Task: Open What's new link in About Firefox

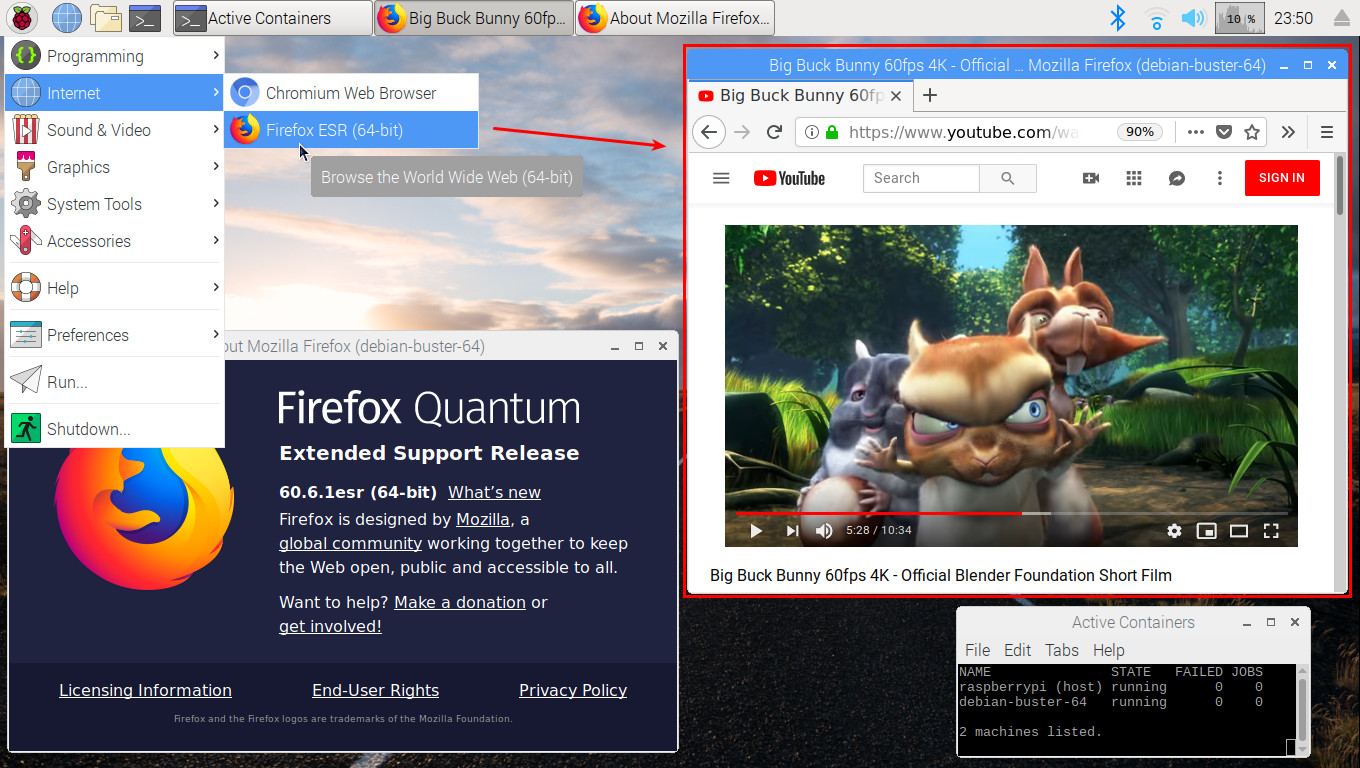Action: (x=494, y=492)
